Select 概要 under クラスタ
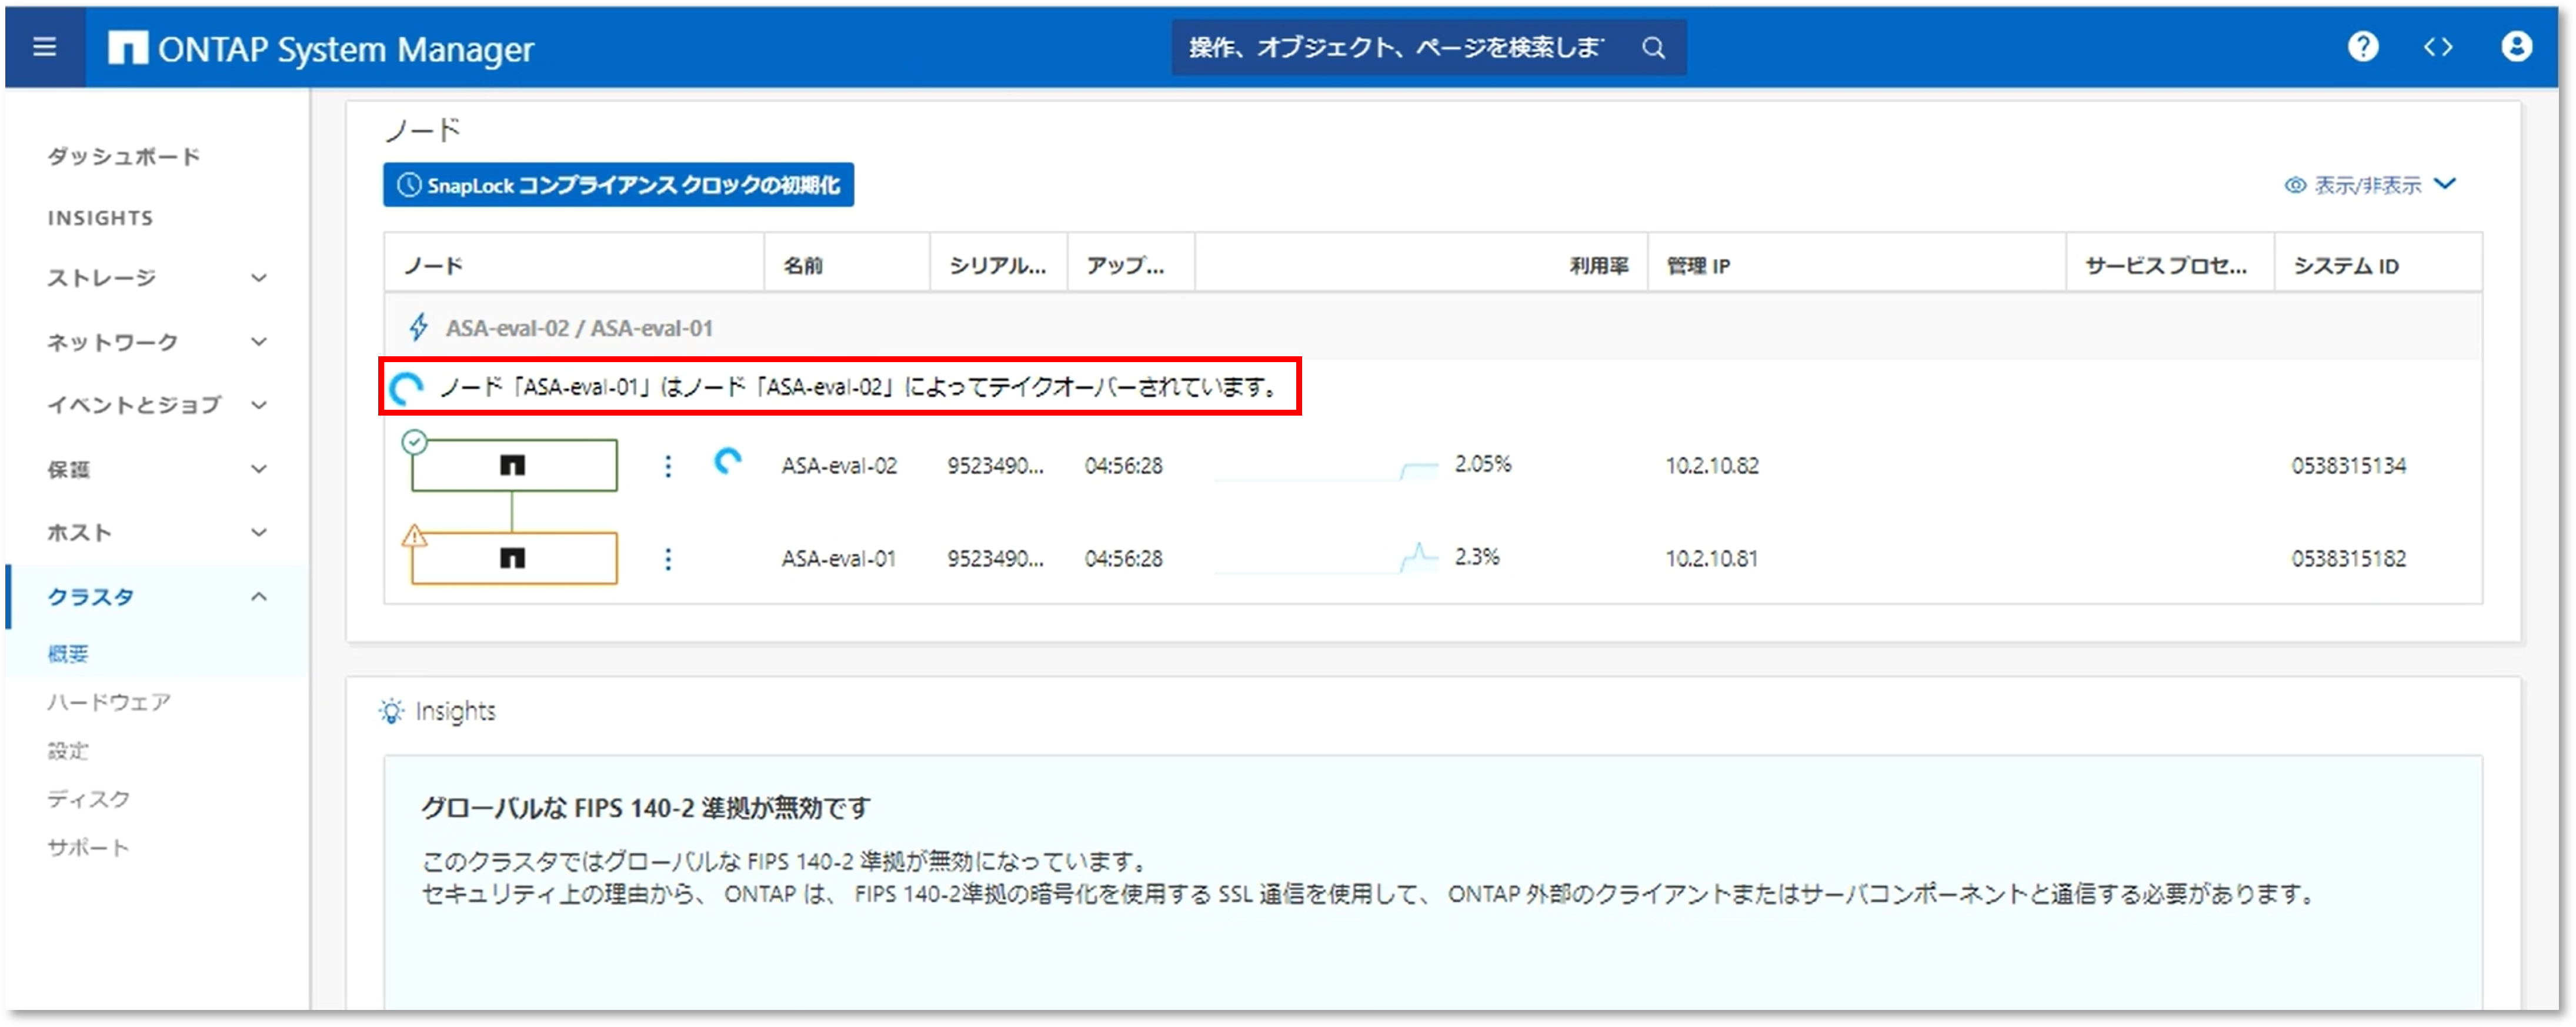2576x1027 pixels. [68, 653]
